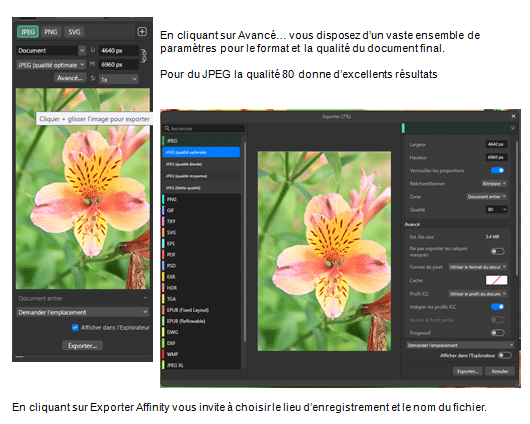Image resolution: width=530 pixels, height=424 pixels.
Task: Check Afficher dans l'Explorateur checkbox
Action: [75, 327]
